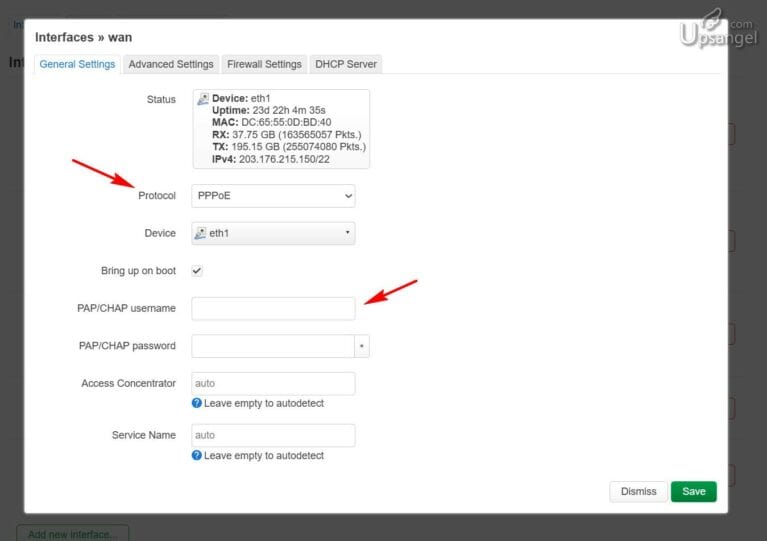Viewport: 767px width, 541px height.
Task: Select the DHCP Server tab
Action: click(346, 64)
